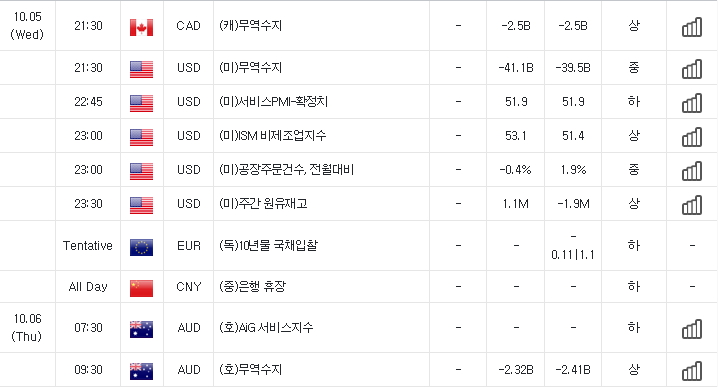Open chart icon for US Services PMI row
Screen dimensions: 718x387
(x=692, y=103)
